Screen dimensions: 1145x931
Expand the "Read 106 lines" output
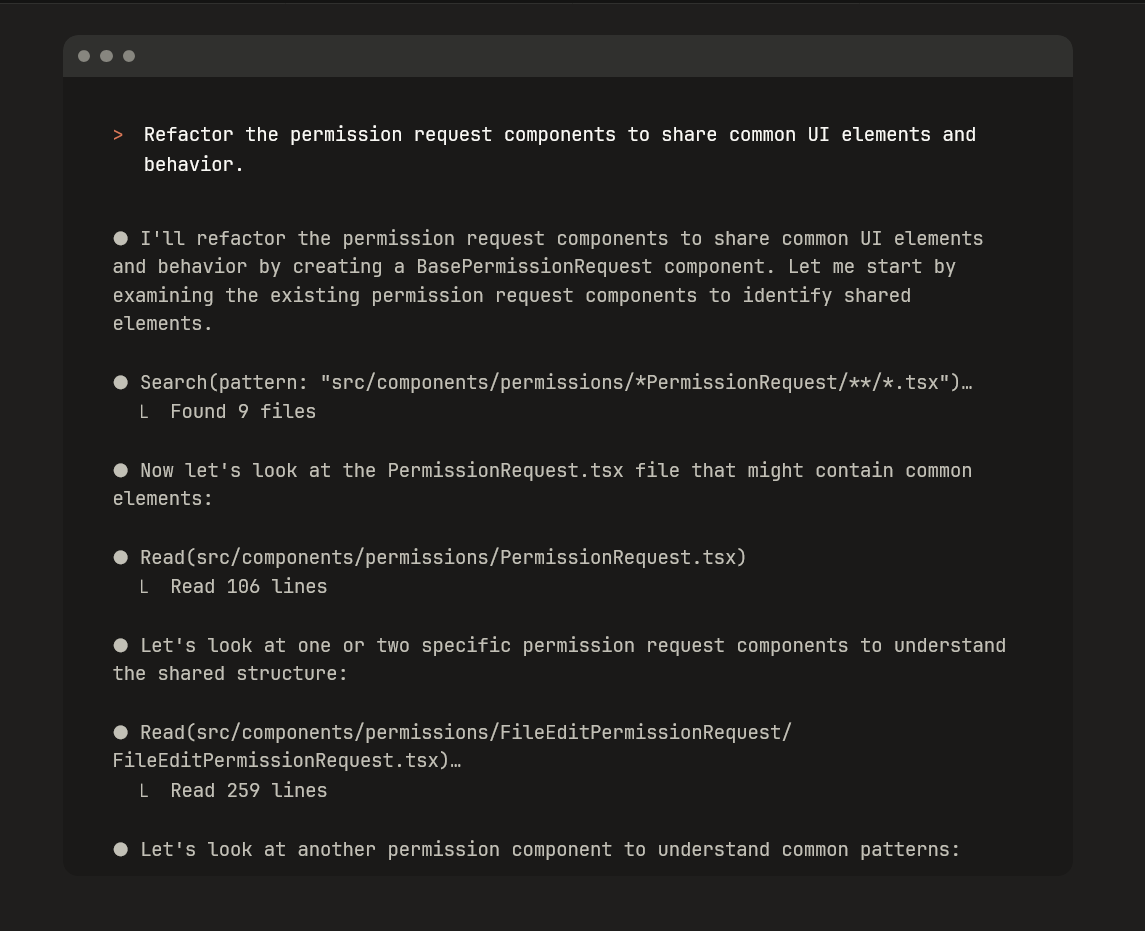[x=248, y=586]
